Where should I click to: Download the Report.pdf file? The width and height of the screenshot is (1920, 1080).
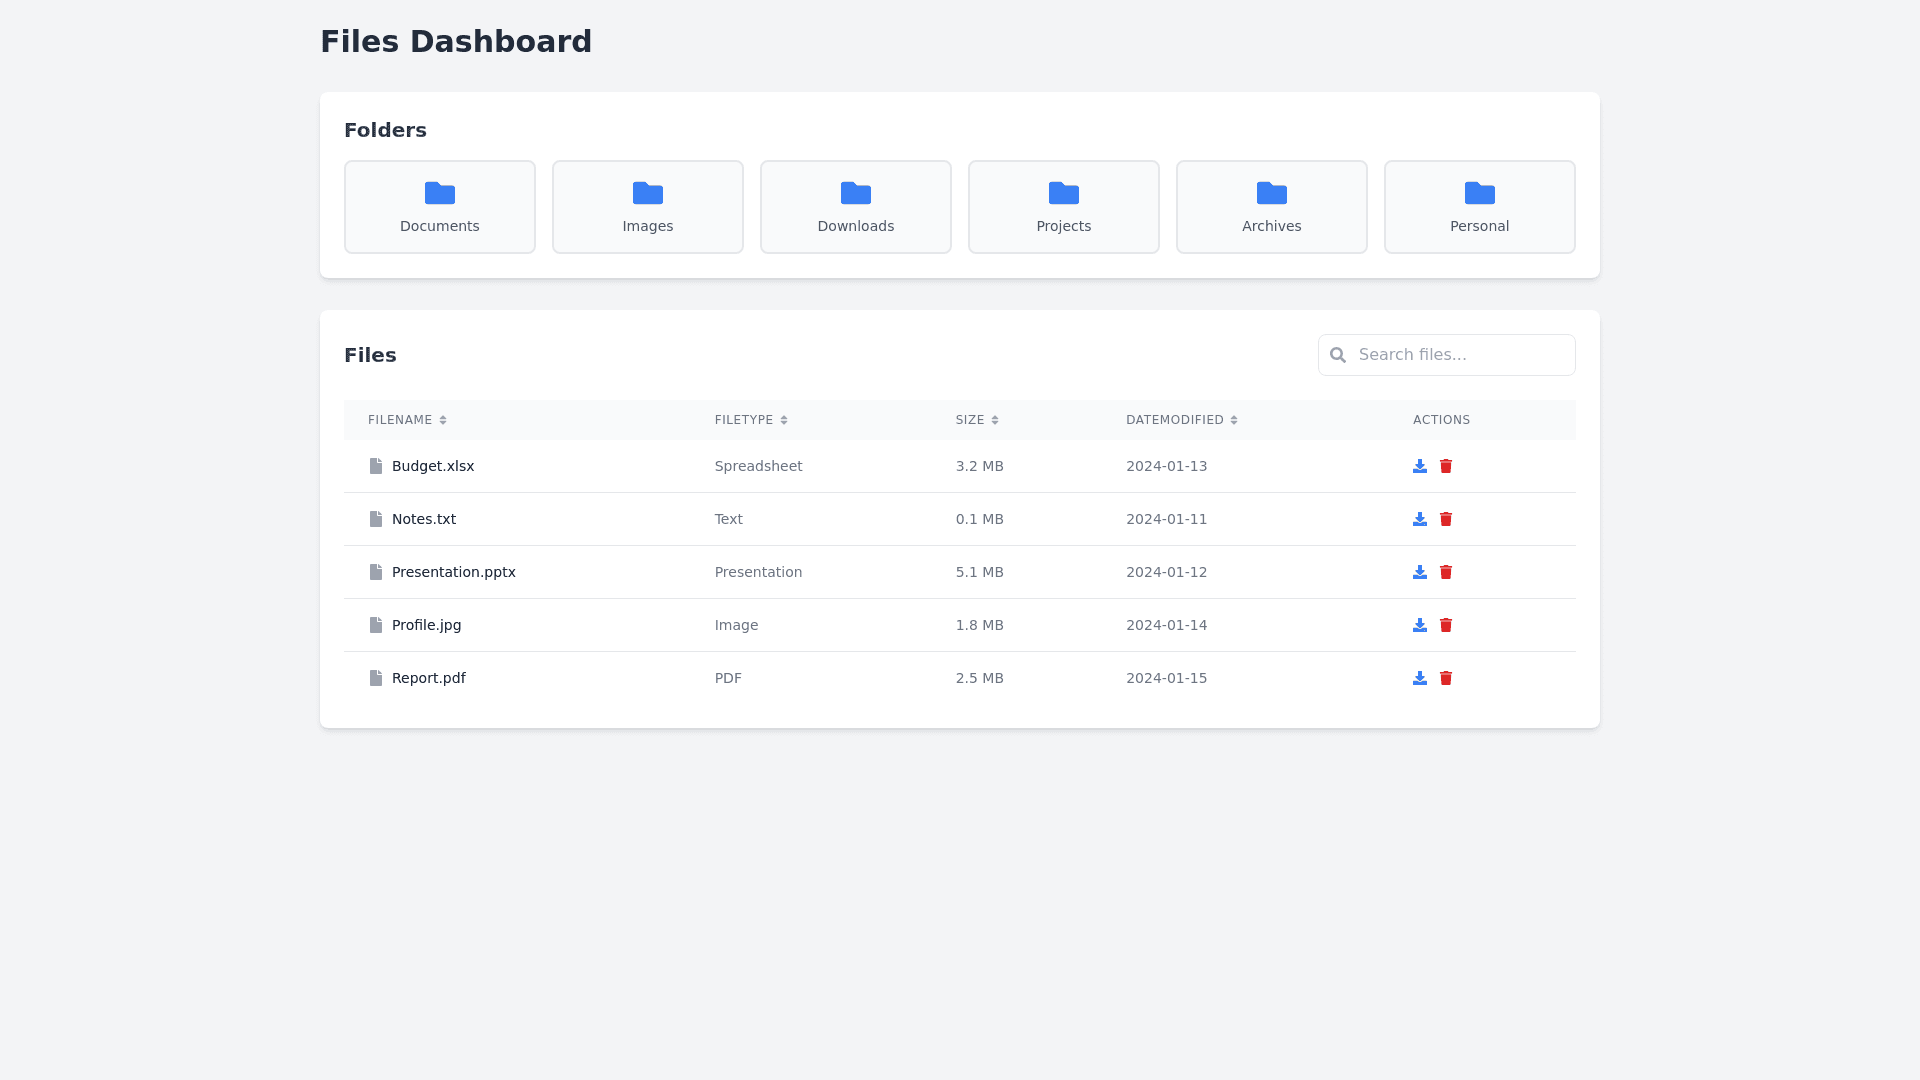coord(1419,678)
